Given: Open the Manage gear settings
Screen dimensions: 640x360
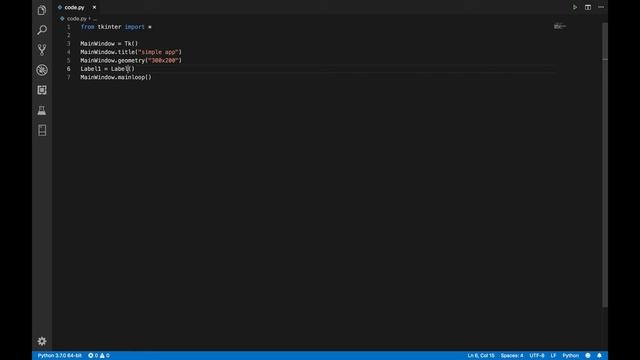Looking at the screenshot, I should tap(42, 341).
